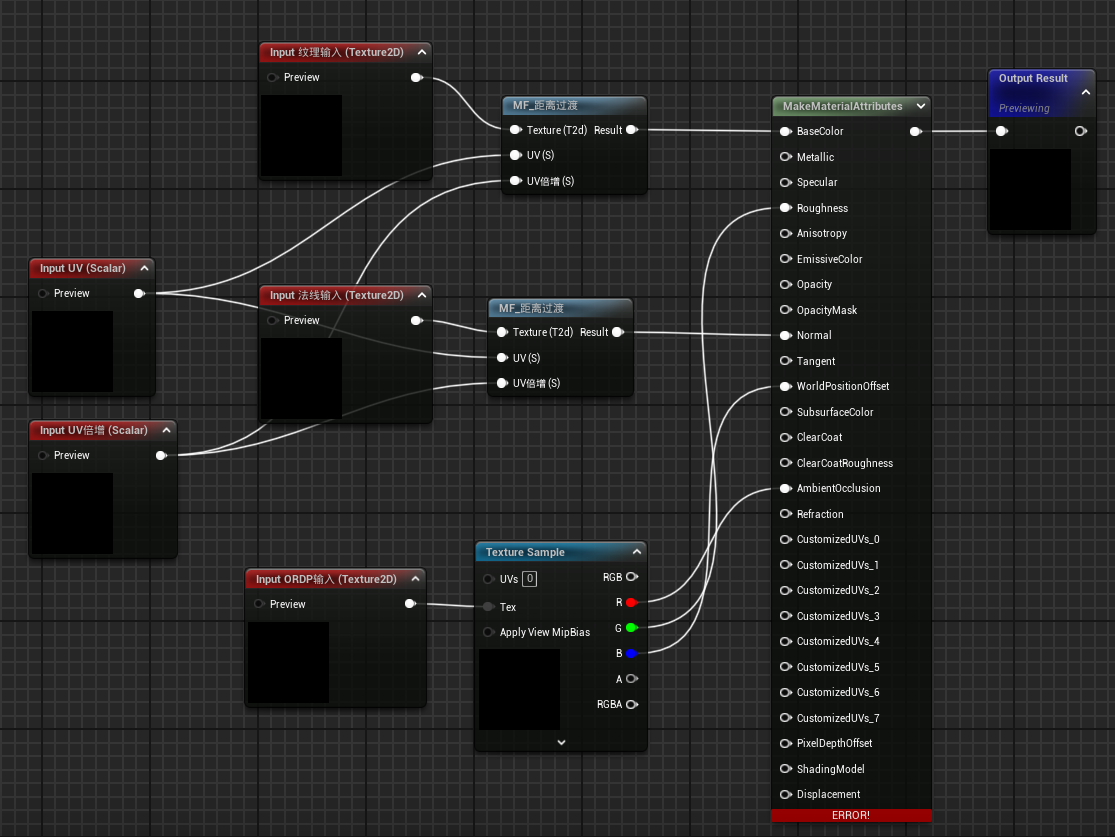Click UV倍增 (S) pin on upper MF_距离过渡
The width and height of the screenshot is (1115, 837).
(516, 181)
